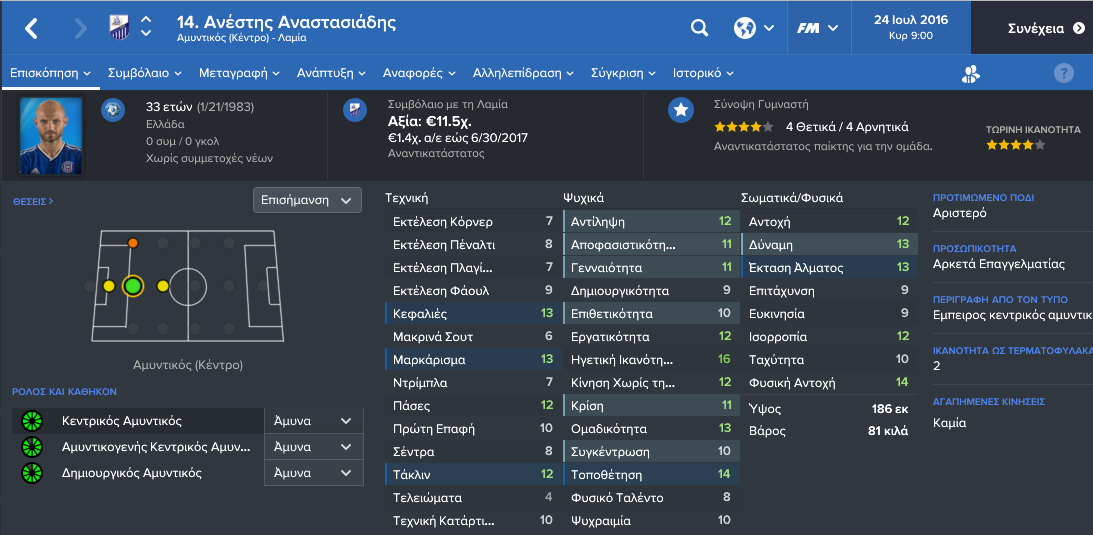This screenshot has height=535, width=1093.
Task: Click the player portrait photo
Action: (51, 137)
